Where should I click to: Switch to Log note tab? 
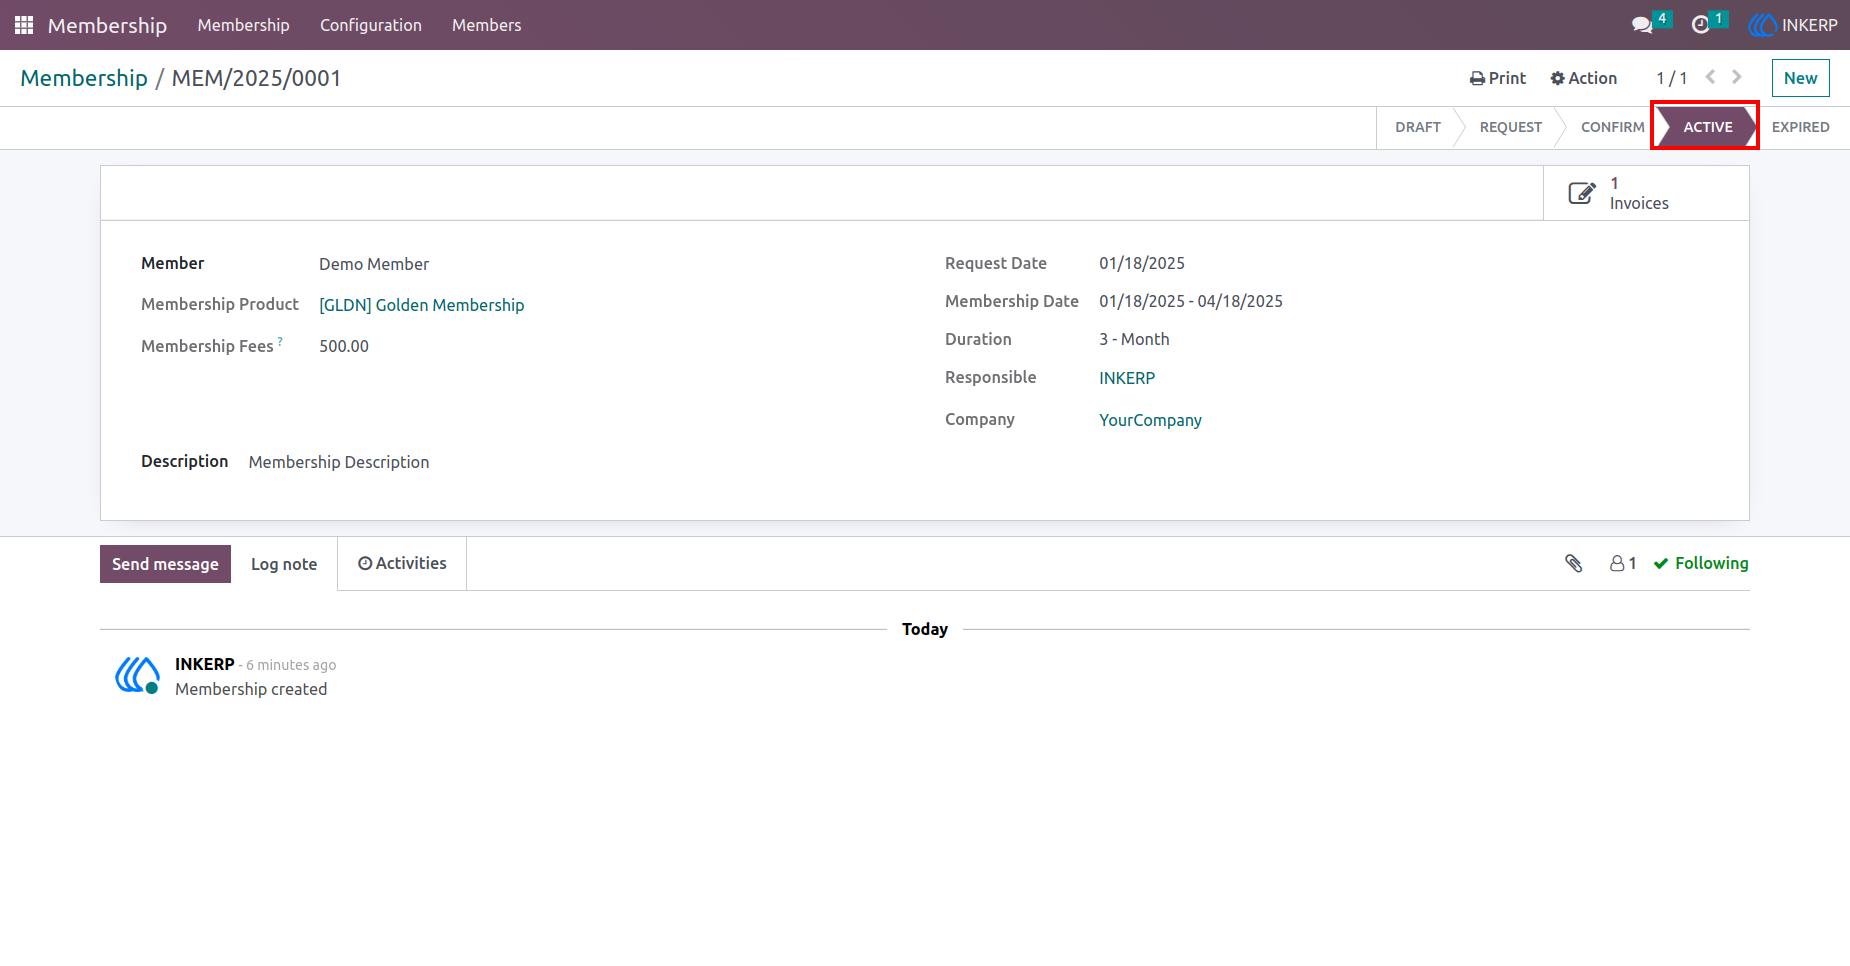(284, 564)
